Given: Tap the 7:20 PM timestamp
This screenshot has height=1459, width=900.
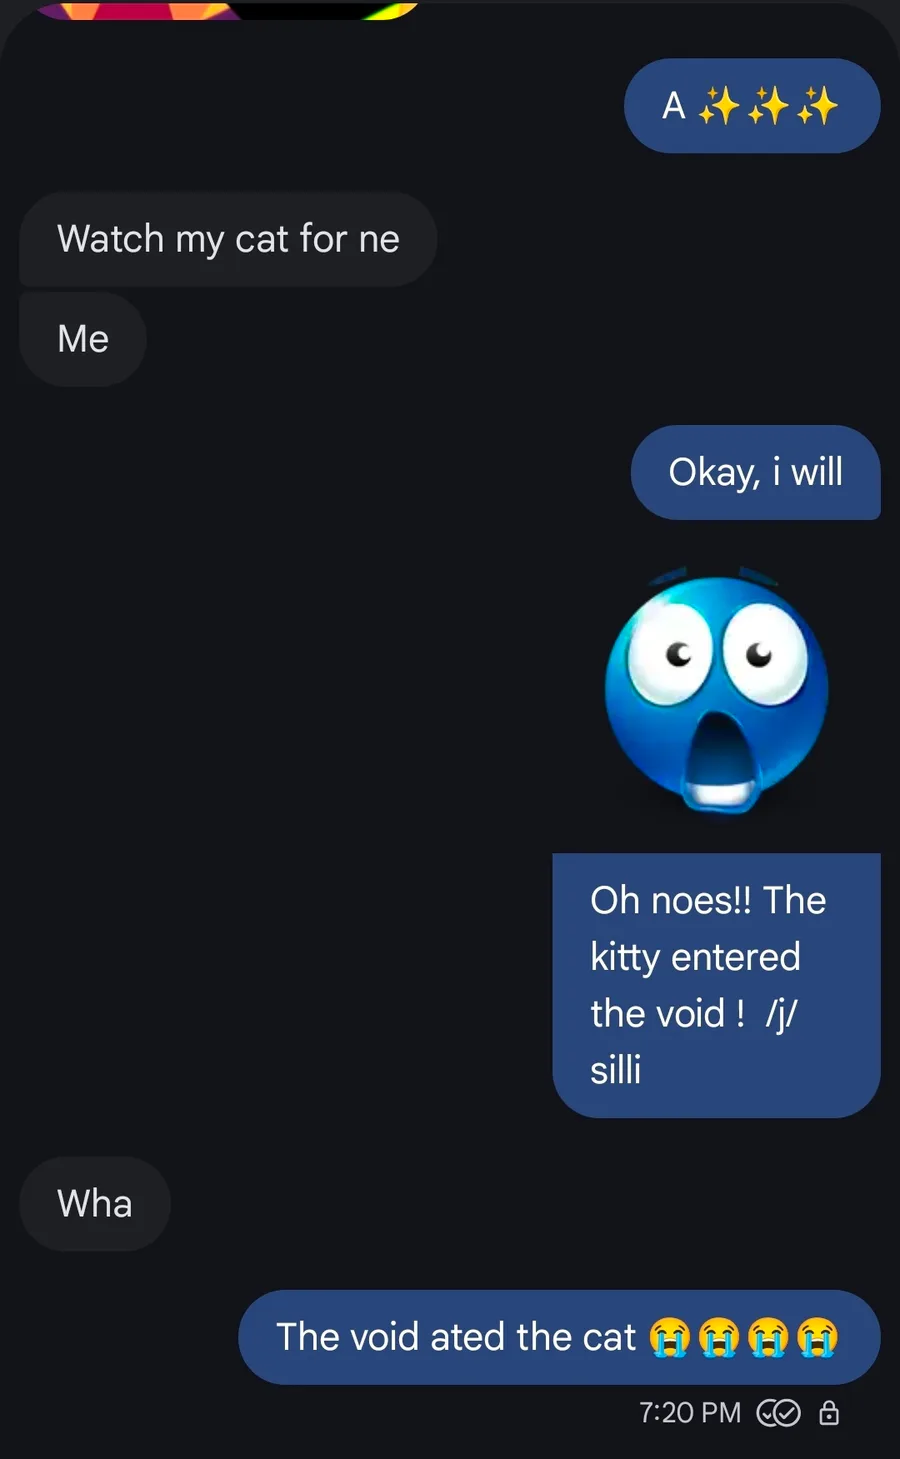Looking at the screenshot, I should coord(690,1412).
